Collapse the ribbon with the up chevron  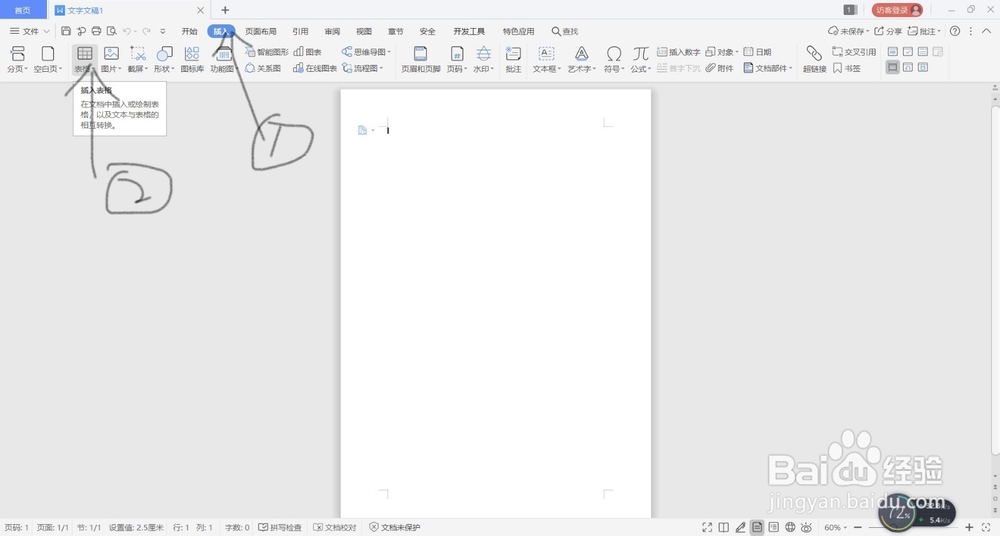(987, 31)
